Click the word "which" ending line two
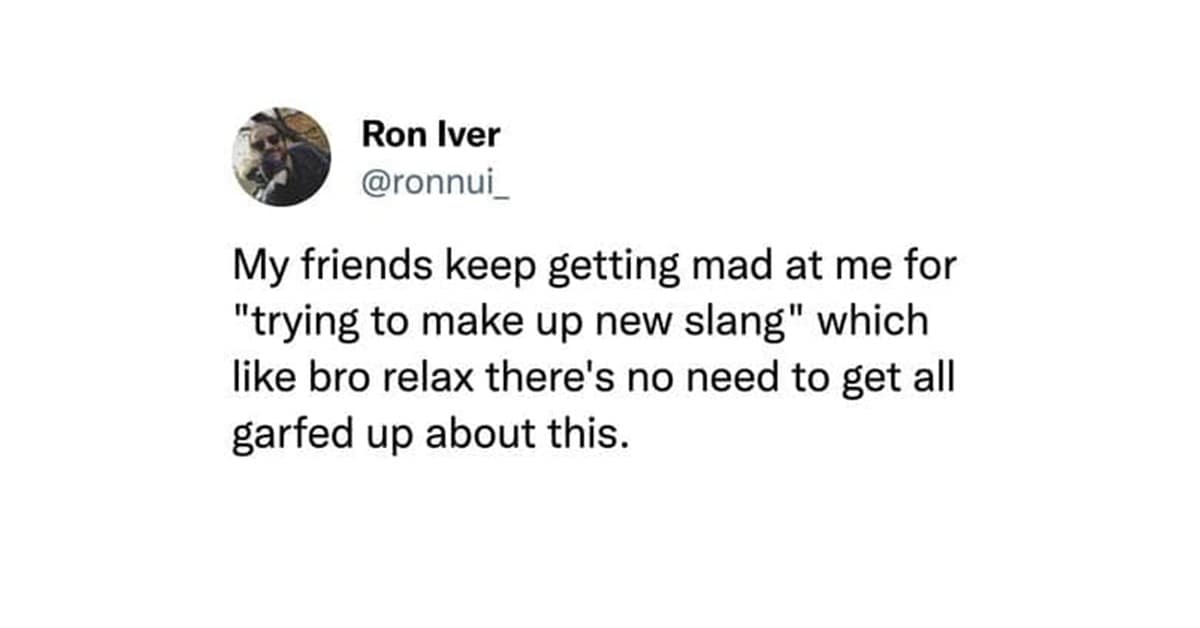1200x628 pixels. pyautogui.click(x=872, y=322)
